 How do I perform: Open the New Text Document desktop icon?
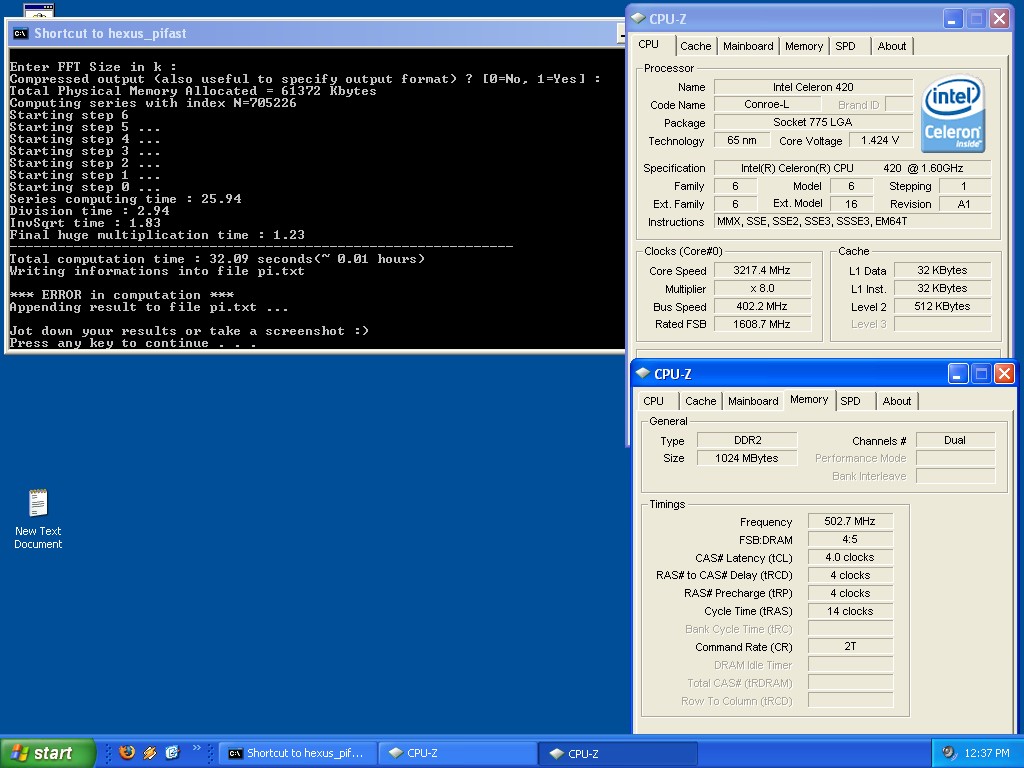tap(38, 519)
